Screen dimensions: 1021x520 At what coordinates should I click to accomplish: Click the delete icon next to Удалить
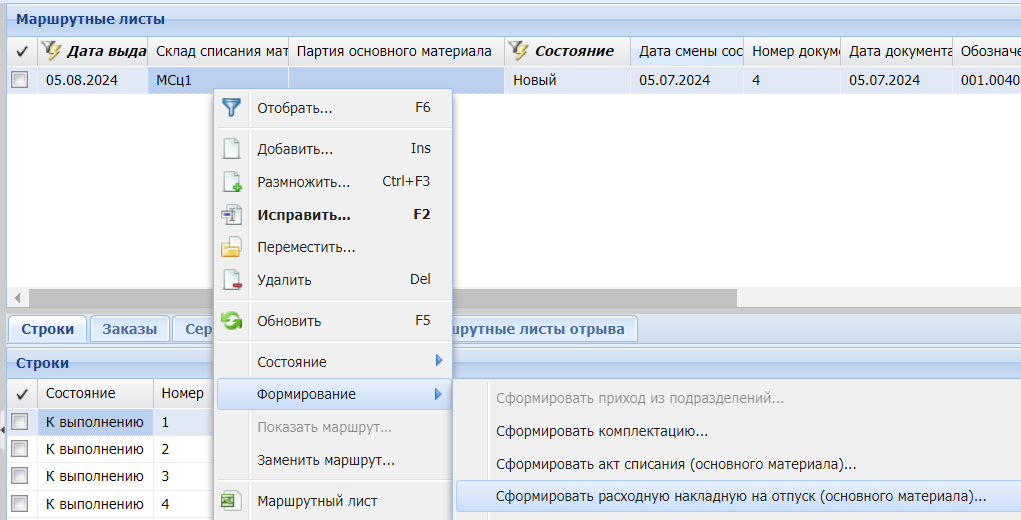[x=231, y=280]
